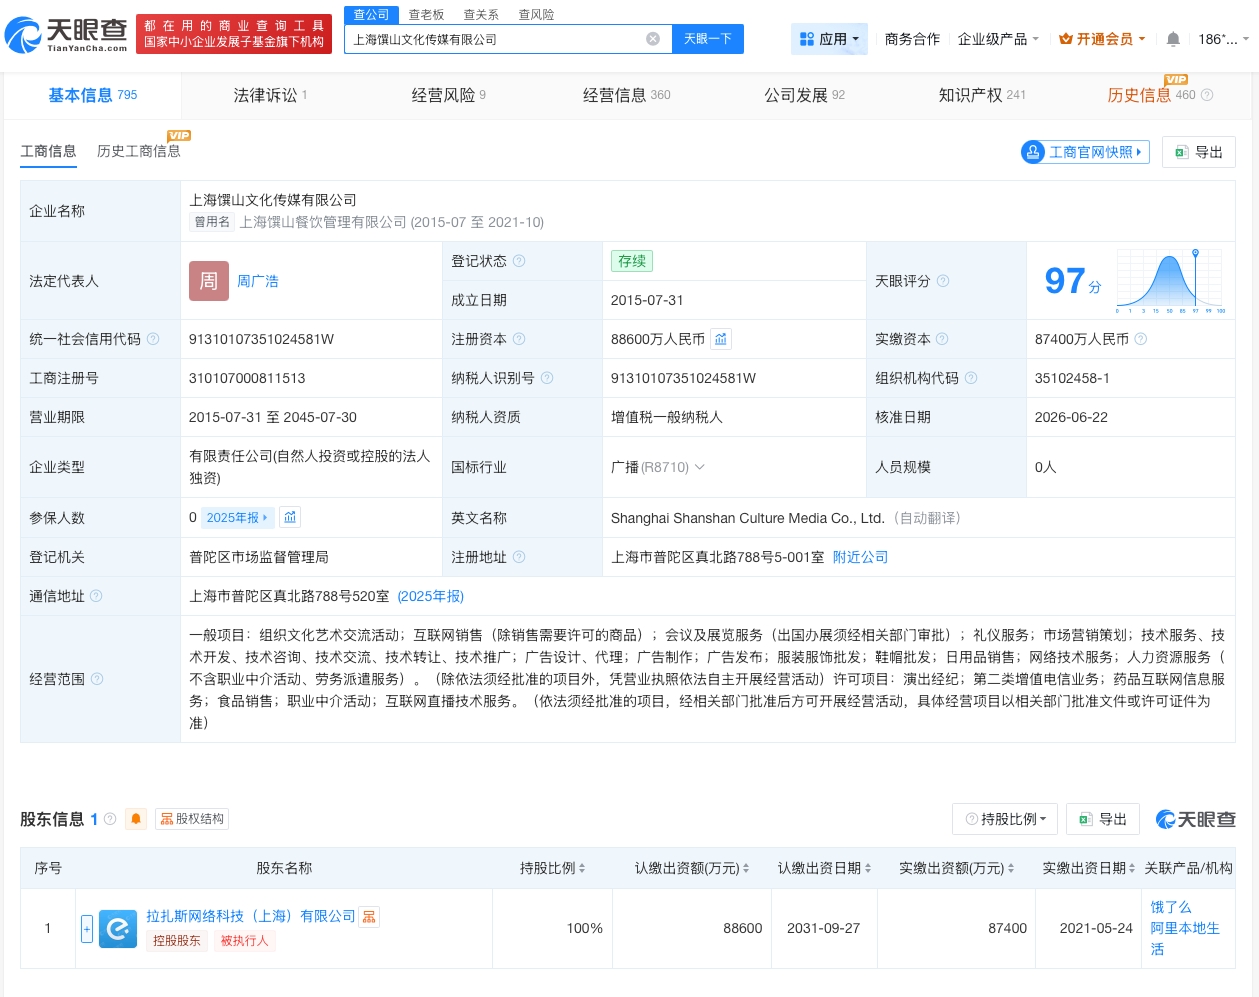This screenshot has width=1259, height=997.
Task: Switch to the 经营信息 tab
Action: tap(626, 95)
